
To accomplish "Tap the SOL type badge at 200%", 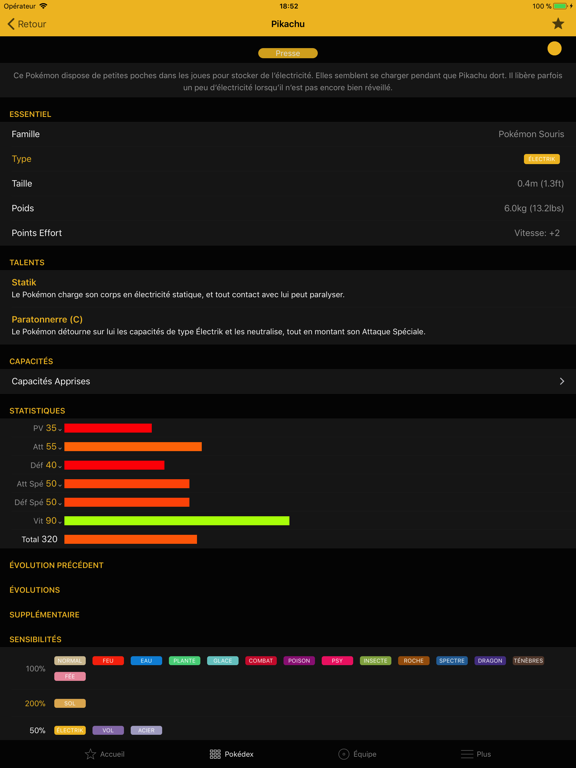I will coord(70,703).
